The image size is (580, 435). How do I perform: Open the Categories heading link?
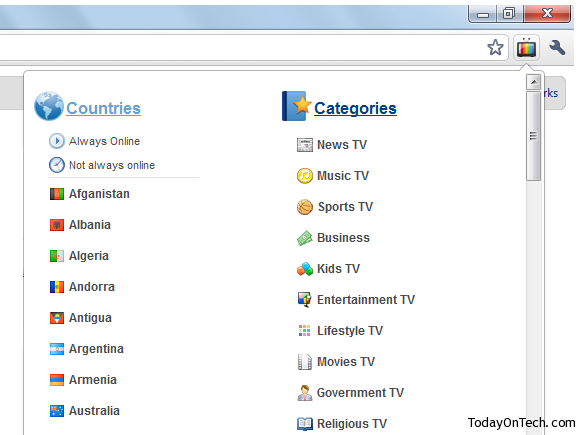[x=355, y=108]
